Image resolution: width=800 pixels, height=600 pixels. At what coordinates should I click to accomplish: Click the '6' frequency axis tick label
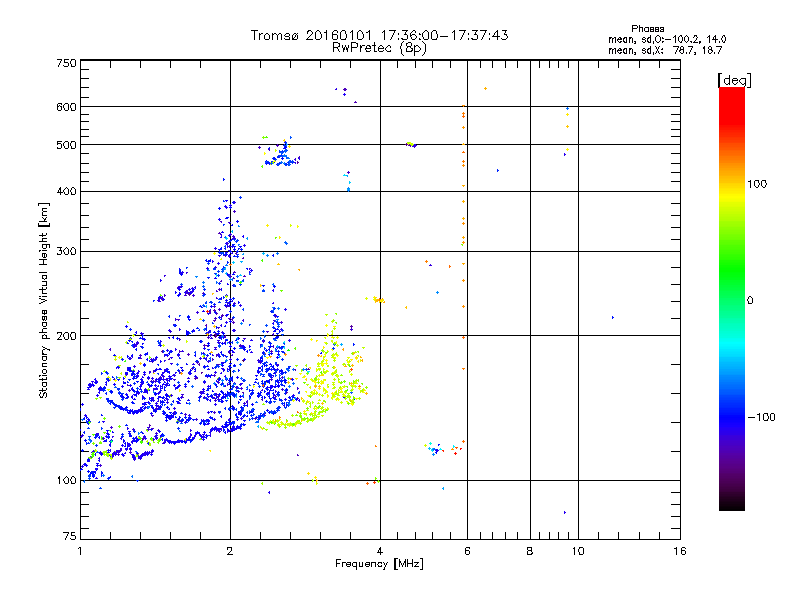[x=467, y=551]
